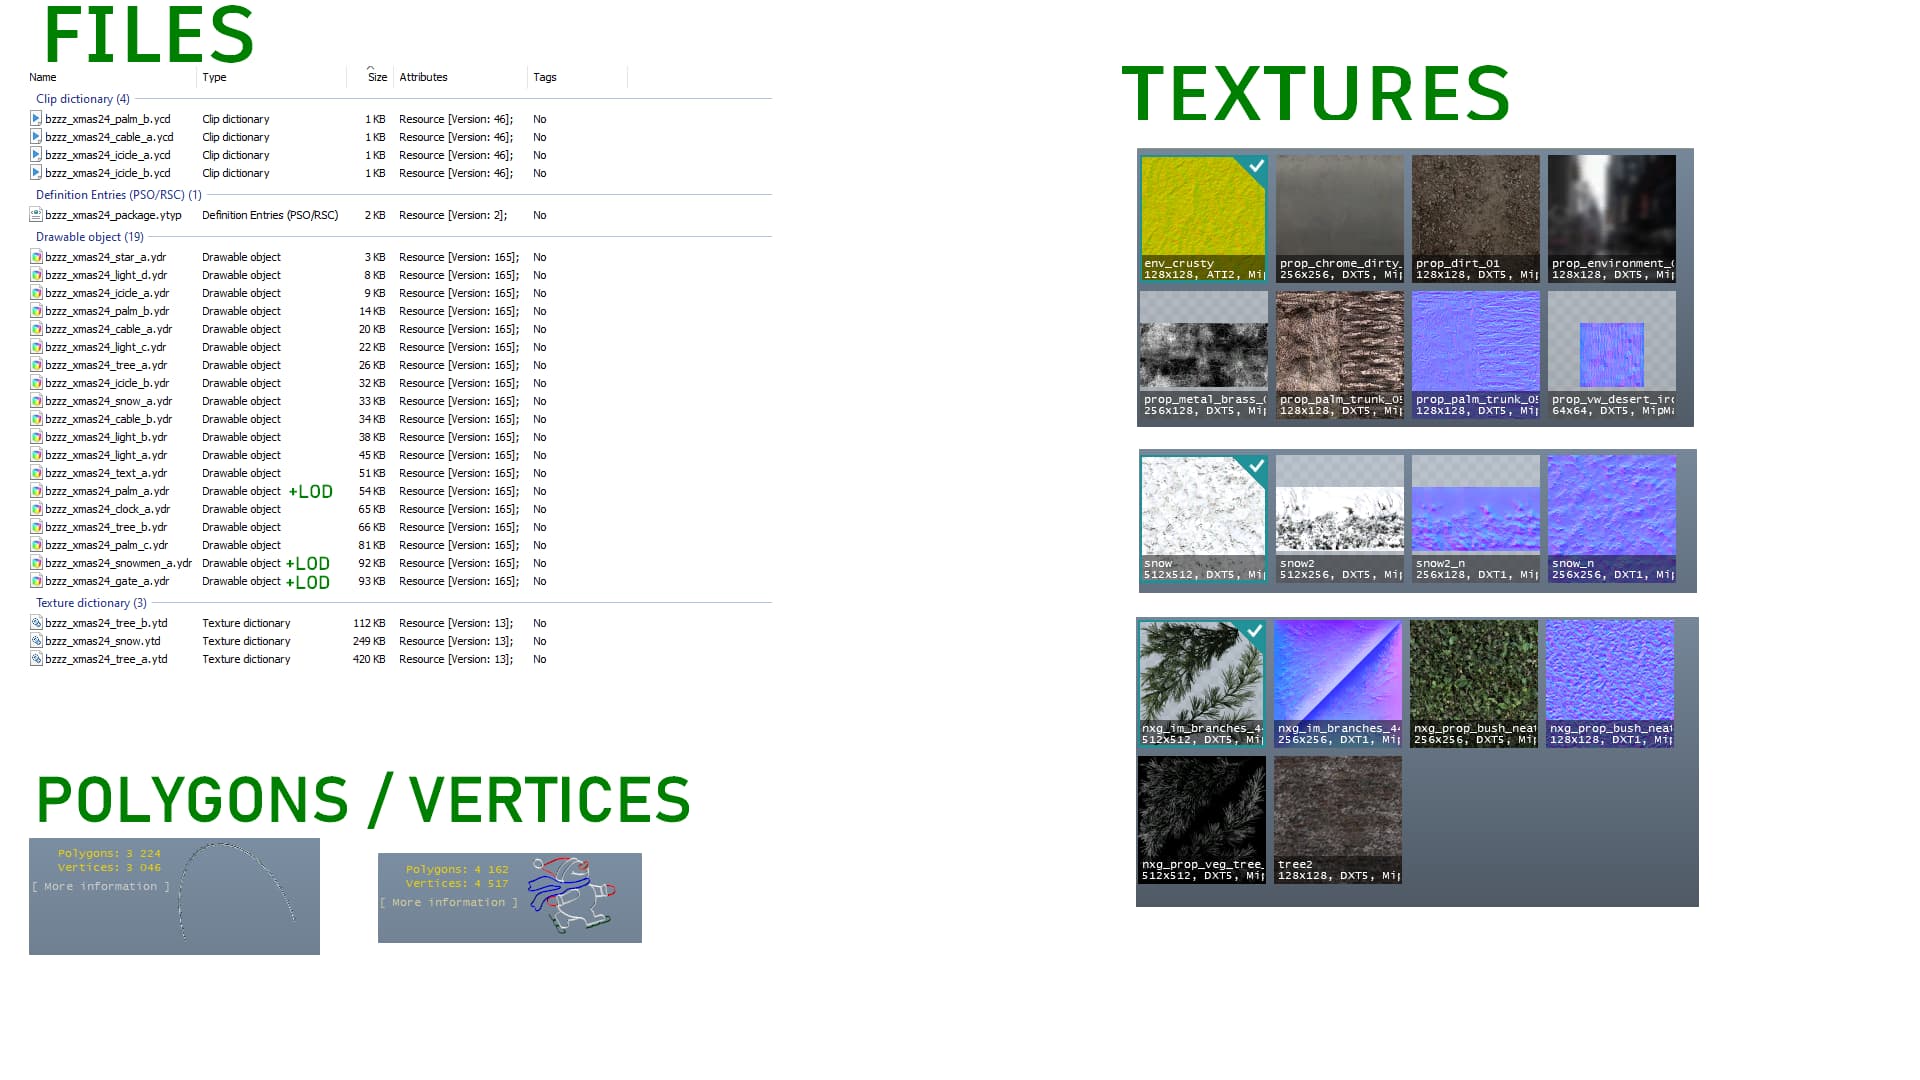Click the bzzz_xmas24_clock_a.ydr drawable icon
Viewport: 1920px width, 1080px height.
(36, 509)
